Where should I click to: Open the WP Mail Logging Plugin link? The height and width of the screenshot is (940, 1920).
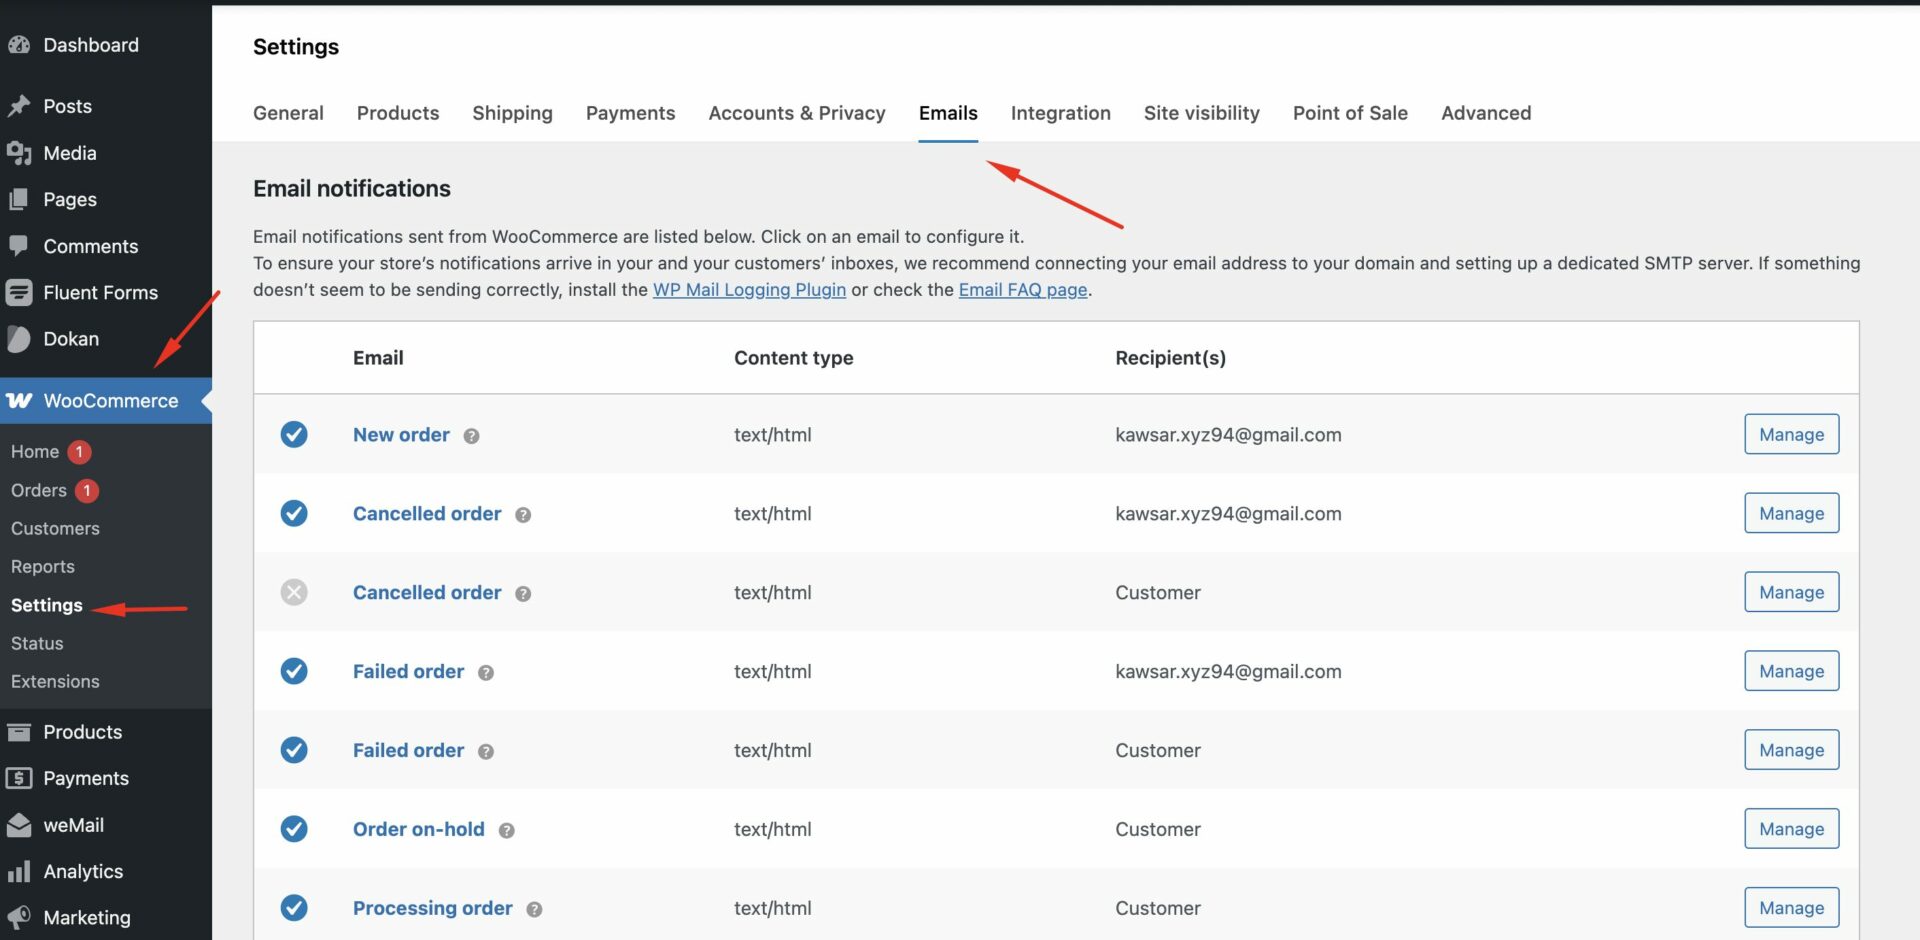(749, 290)
